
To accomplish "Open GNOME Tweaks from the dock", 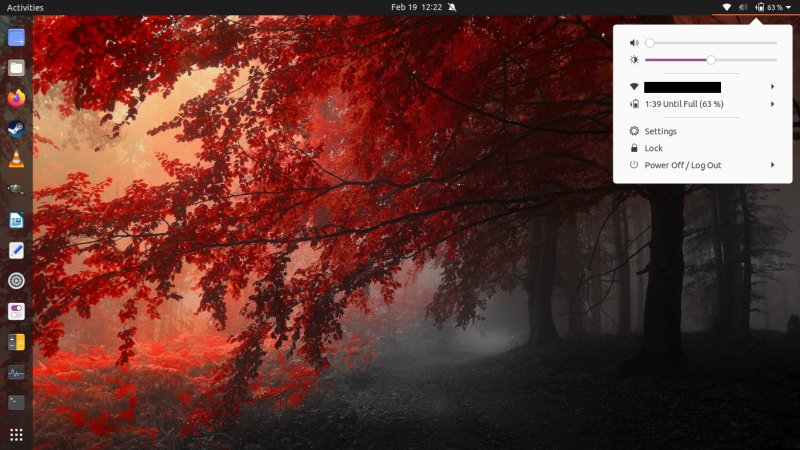I will tap(16, 311).
